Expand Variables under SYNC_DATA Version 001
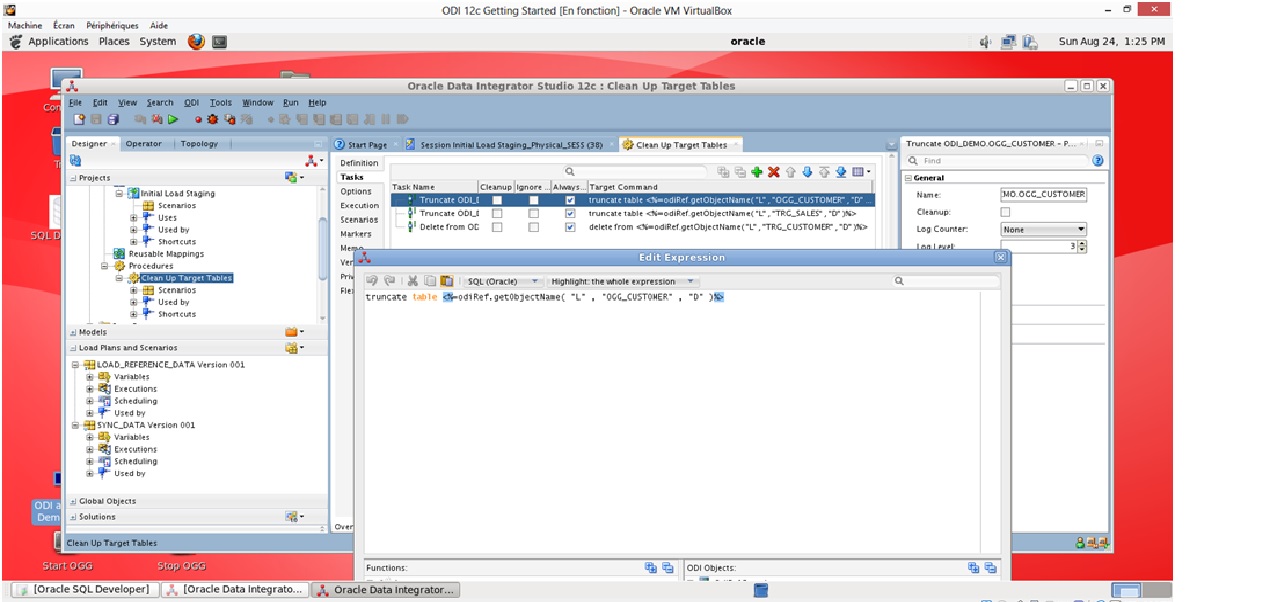Screen dimensions: 1266x602 [x=90, y=437]
